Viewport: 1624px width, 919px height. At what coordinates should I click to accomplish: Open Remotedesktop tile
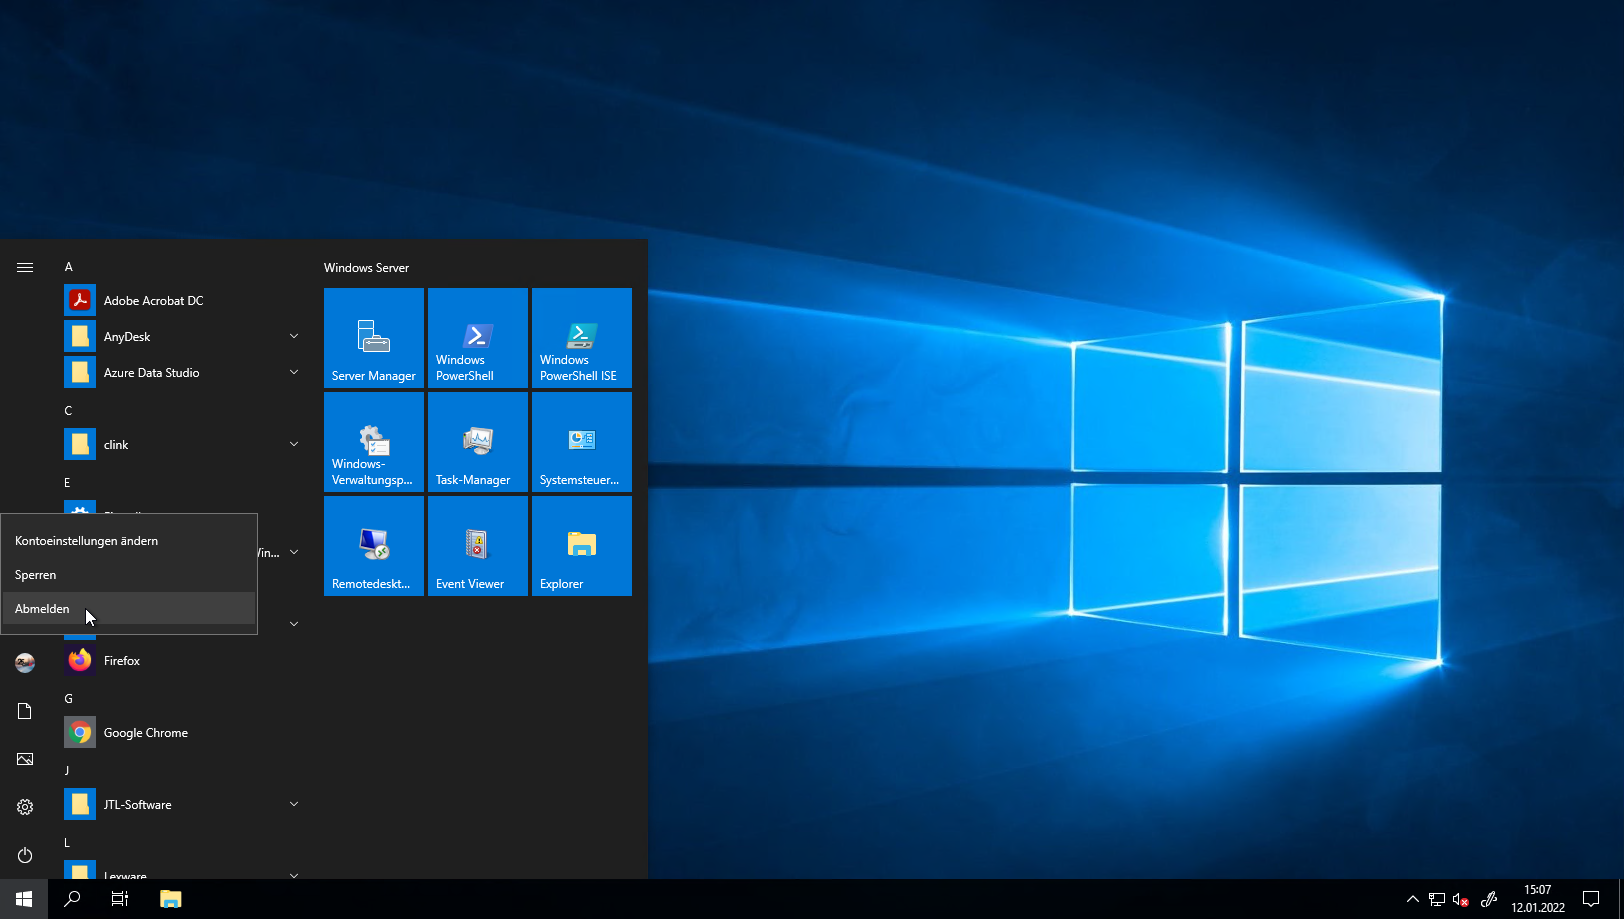pos(374,546)
